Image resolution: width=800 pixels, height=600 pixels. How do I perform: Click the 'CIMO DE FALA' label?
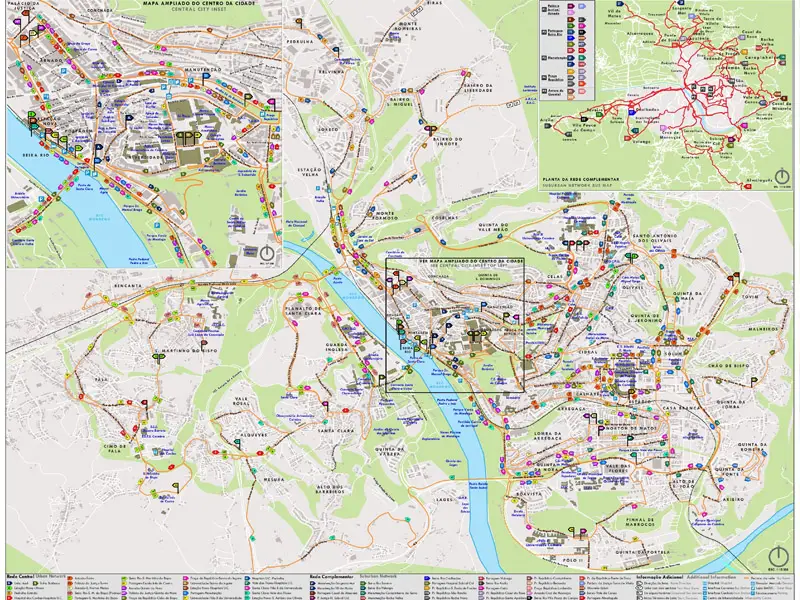point(113,448)
